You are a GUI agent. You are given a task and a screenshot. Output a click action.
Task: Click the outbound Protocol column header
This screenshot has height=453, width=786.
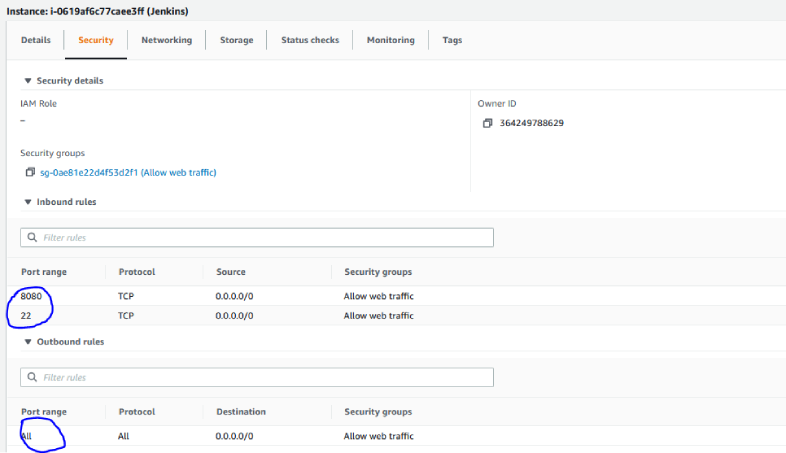137,412
